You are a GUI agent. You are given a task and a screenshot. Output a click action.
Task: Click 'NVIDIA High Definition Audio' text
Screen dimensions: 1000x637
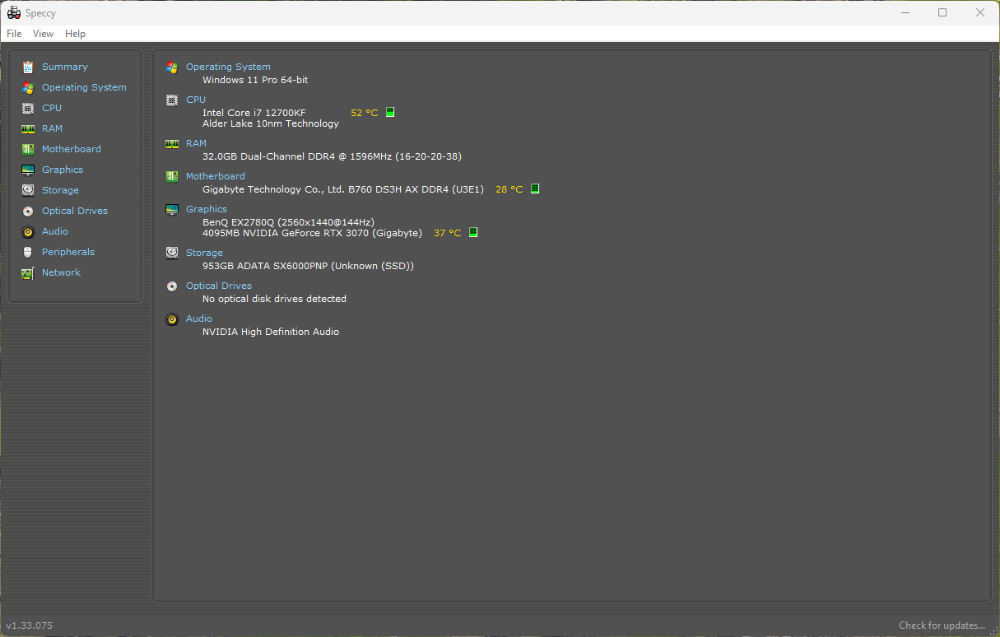270,332
